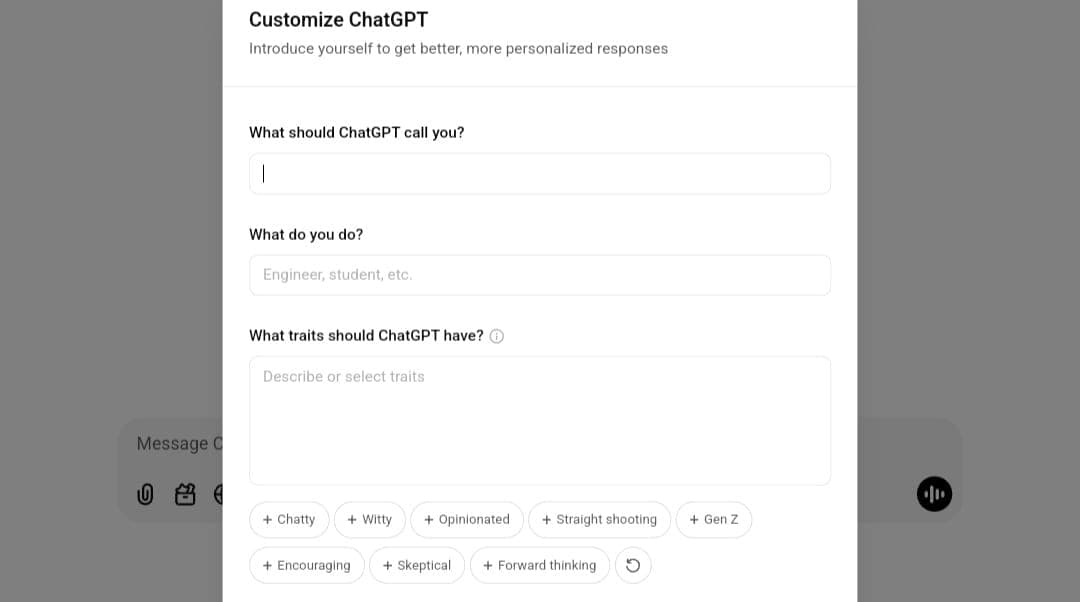Add the Gen Z trait
Screen dimensions: 1080x602
point(713,519)
